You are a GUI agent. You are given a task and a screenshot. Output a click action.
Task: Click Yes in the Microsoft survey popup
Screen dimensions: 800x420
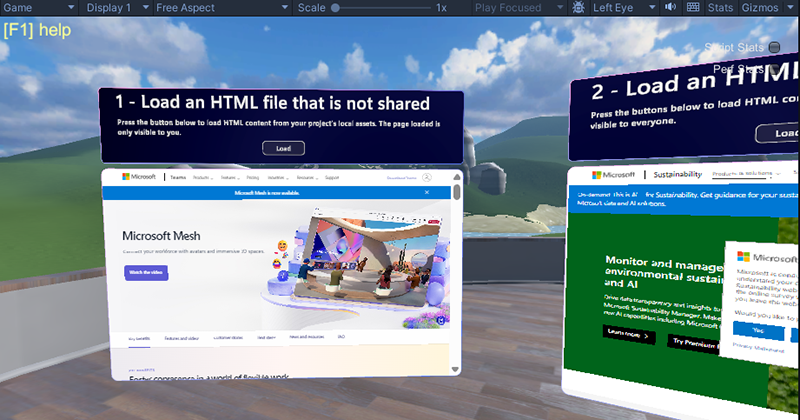(x=758, y=331)
